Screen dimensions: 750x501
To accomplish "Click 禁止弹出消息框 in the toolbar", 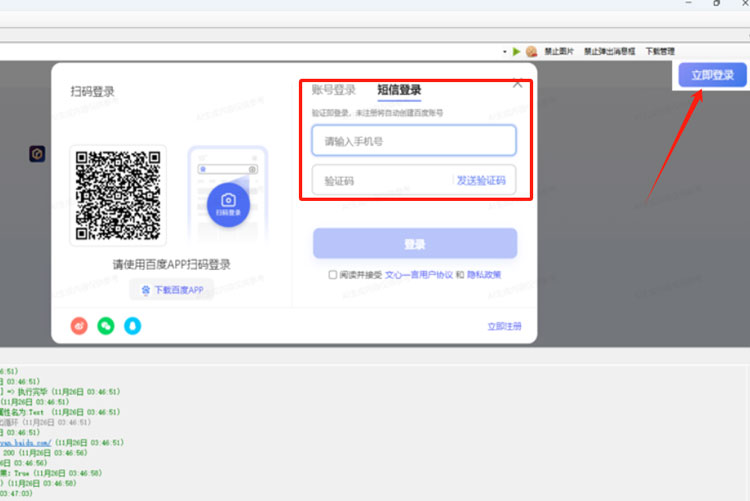I will (x=609, y=51).
